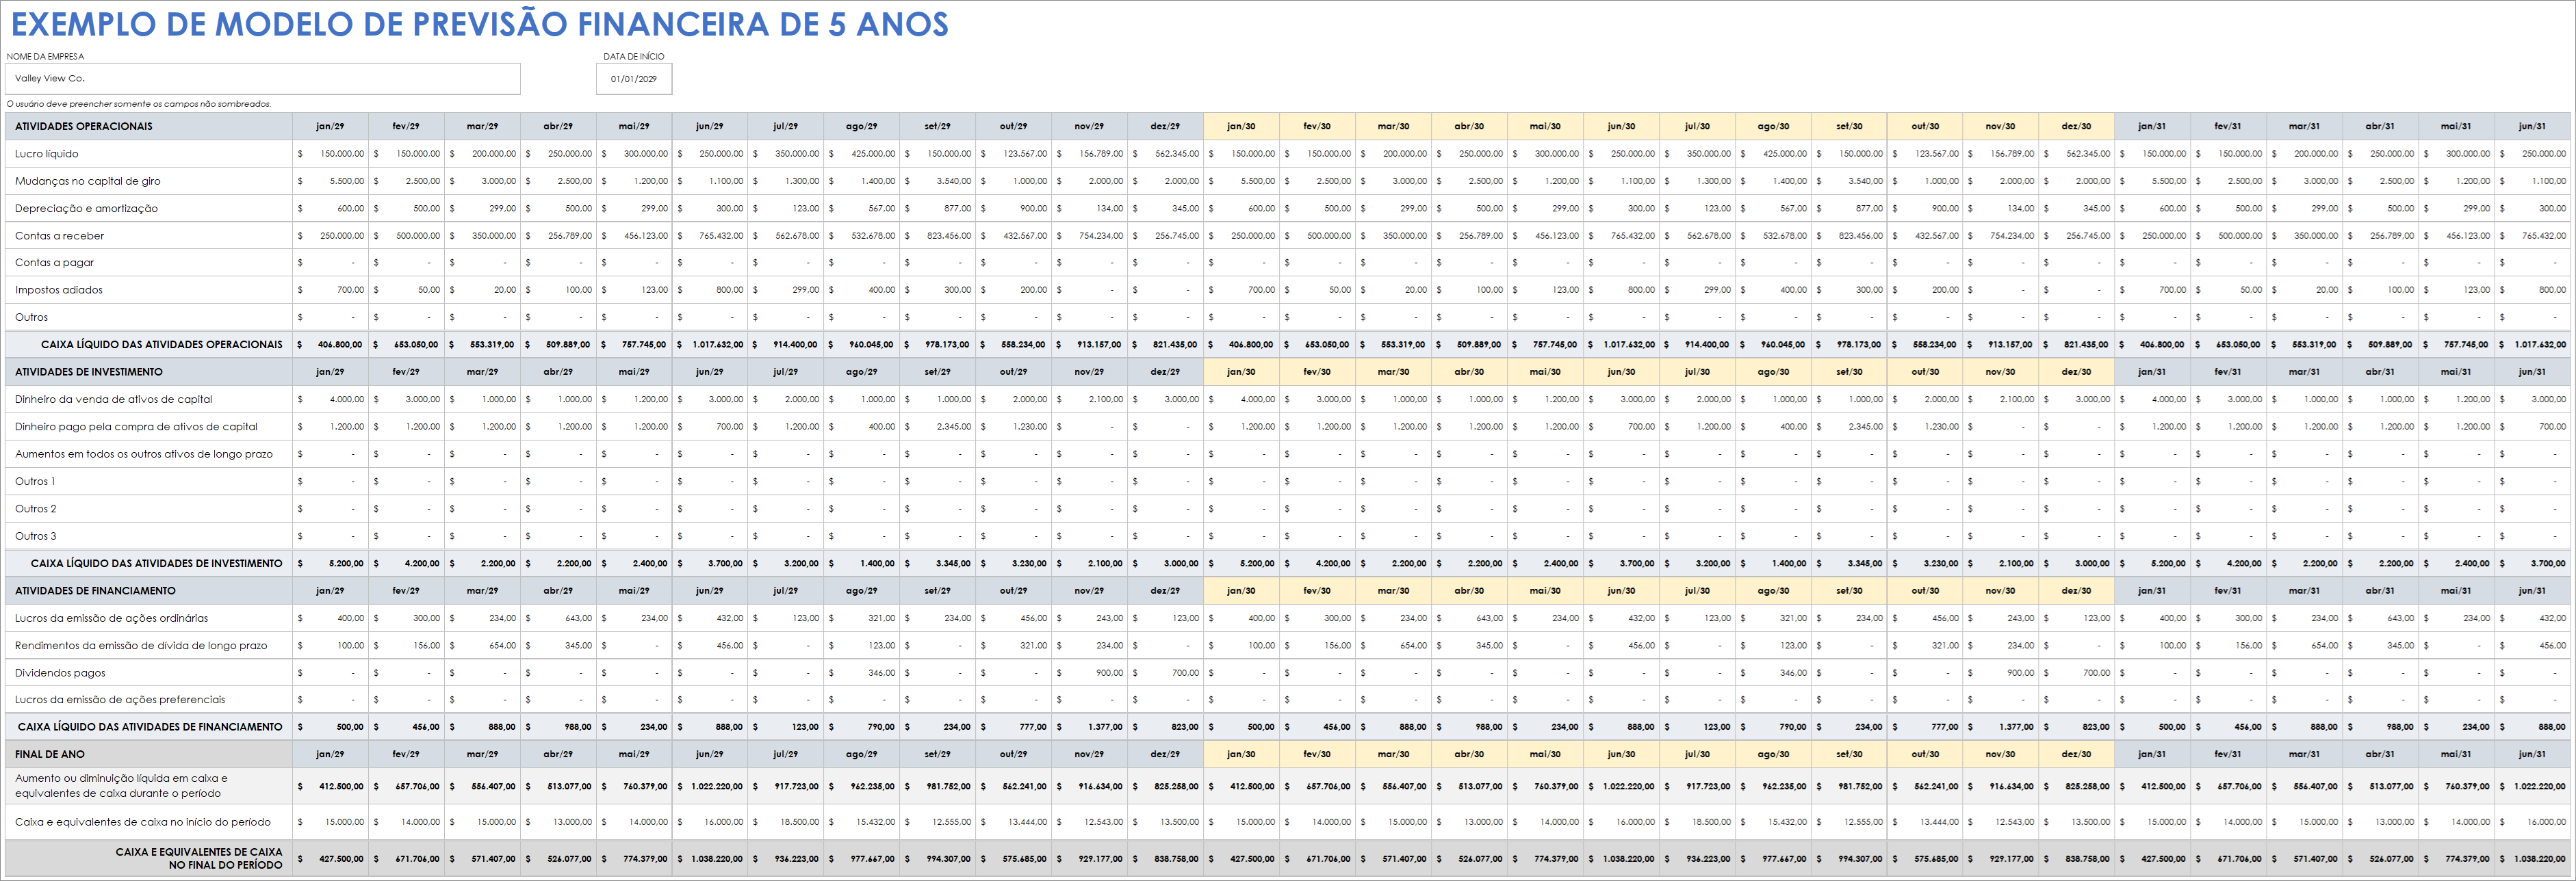
Task: Select Lucro líquido jan/29 cell 150.000,00
Action: click(x=330, y=154)
